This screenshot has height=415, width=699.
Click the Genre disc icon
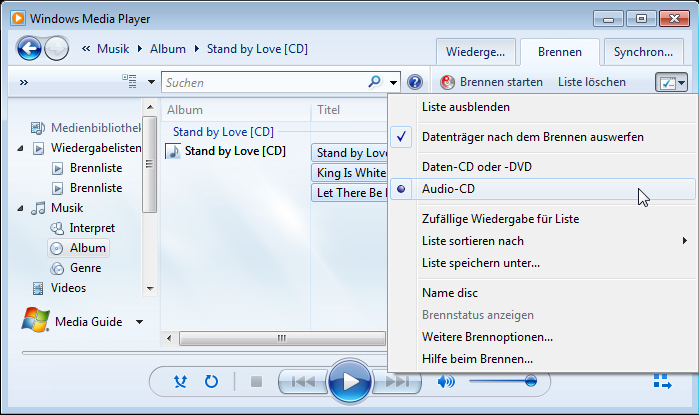point(57,268)
